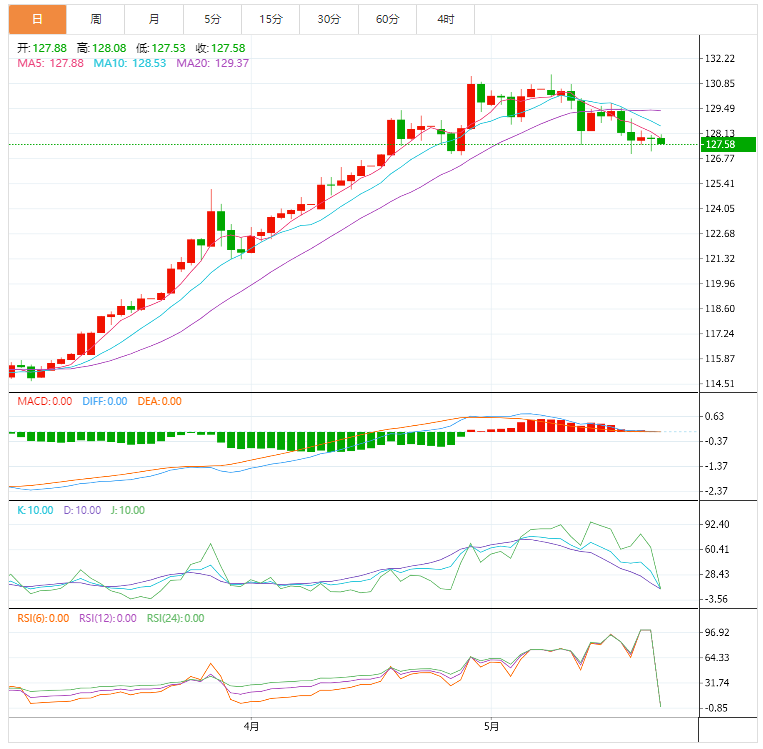
Task: Click the MA20: 129.37 legend label
Action: point(212,63)
